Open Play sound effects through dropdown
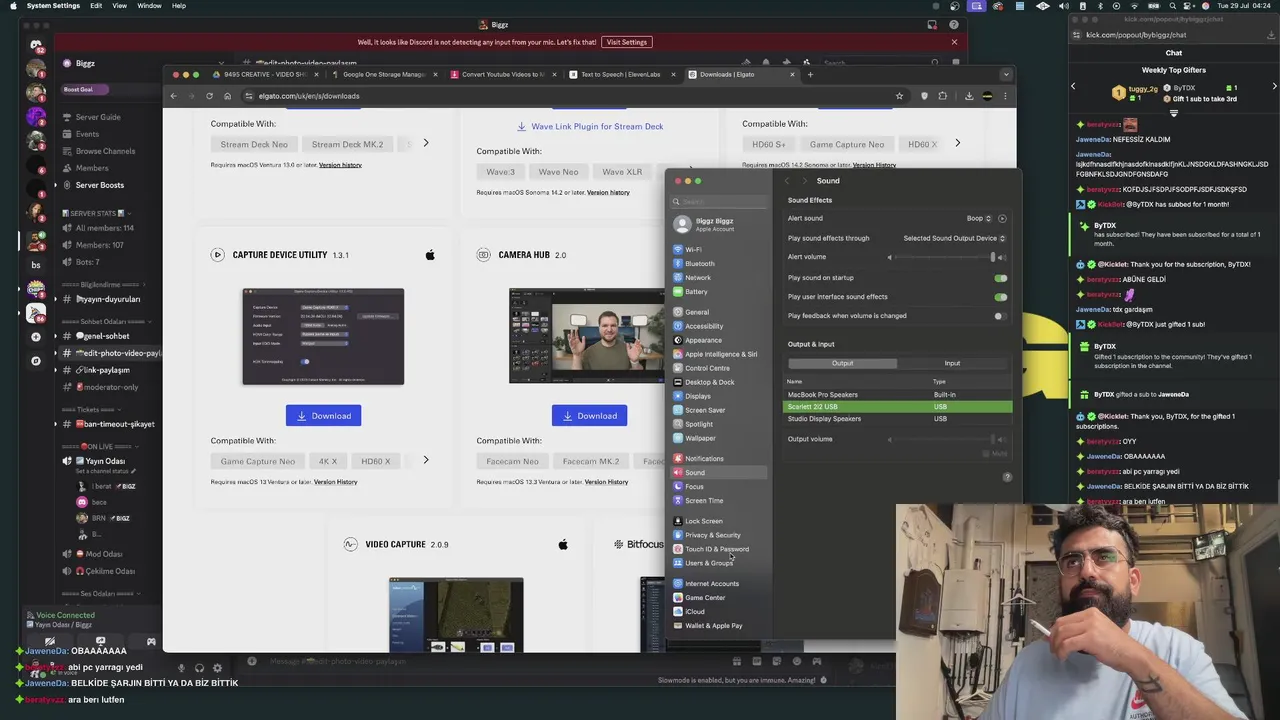Image resolution: width=1280 pixels, height=720 pixels. tap(954, 238)
